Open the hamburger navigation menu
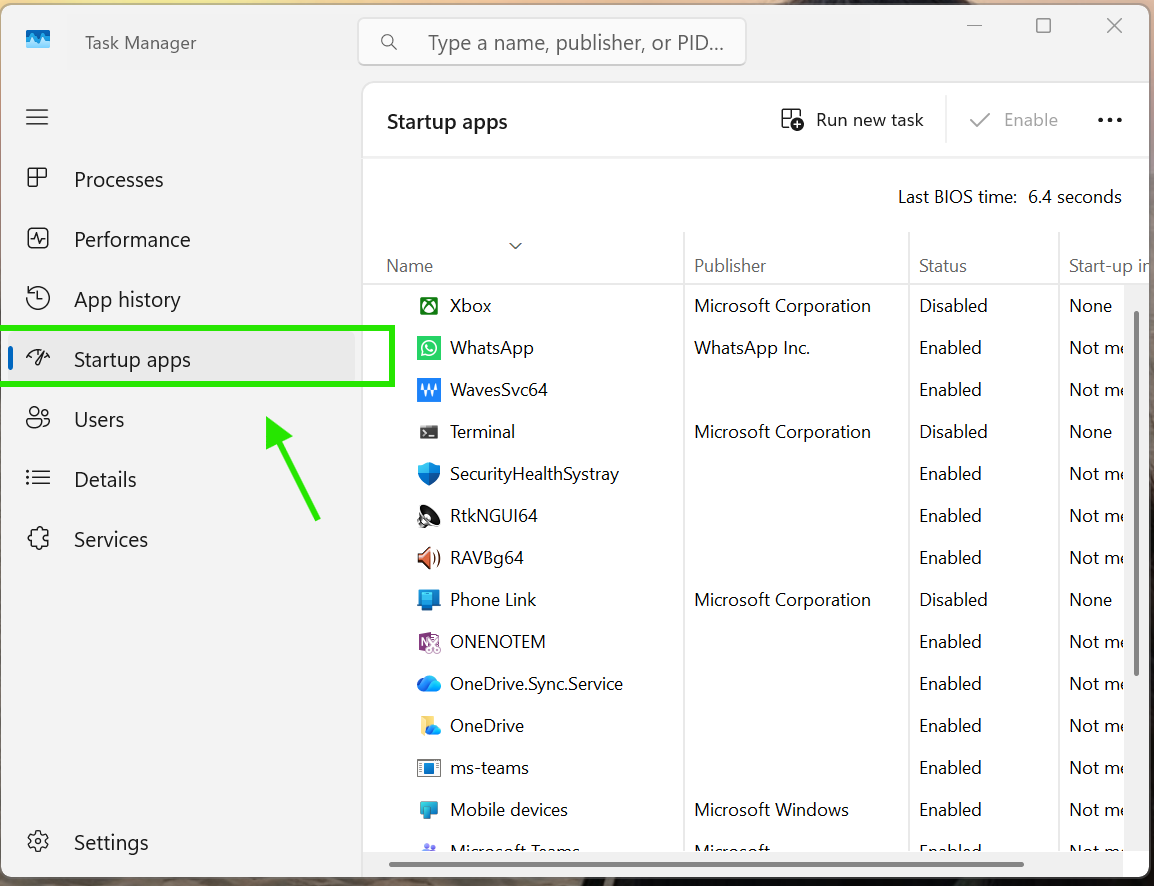The height and width of the screenshot is (886, 1154). pos(37,117)
